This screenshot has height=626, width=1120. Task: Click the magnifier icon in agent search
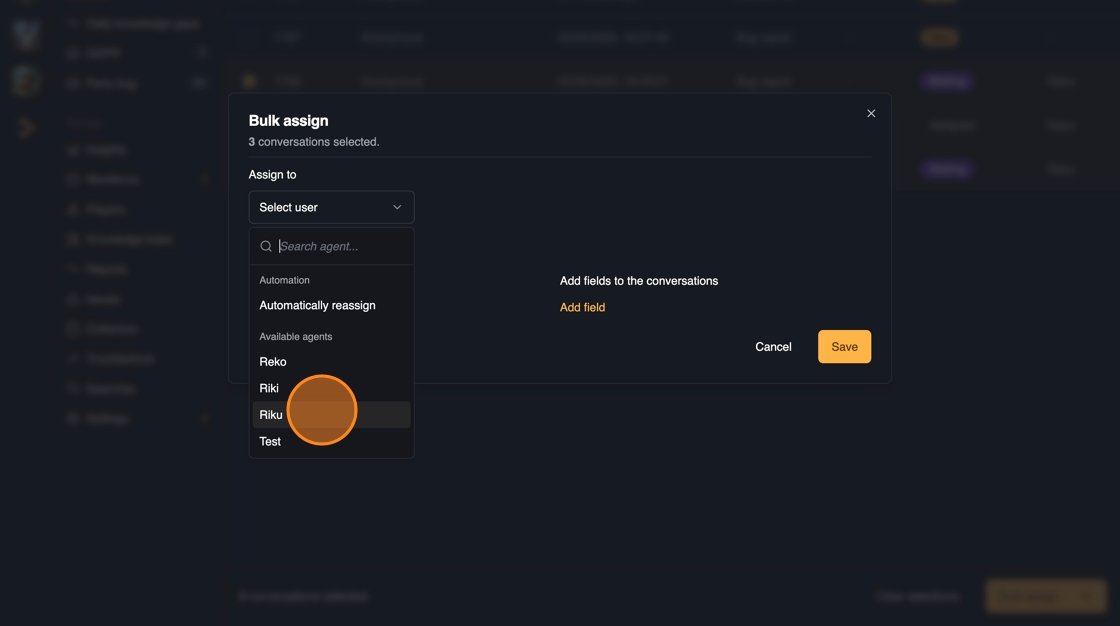(x=266, y=246)
